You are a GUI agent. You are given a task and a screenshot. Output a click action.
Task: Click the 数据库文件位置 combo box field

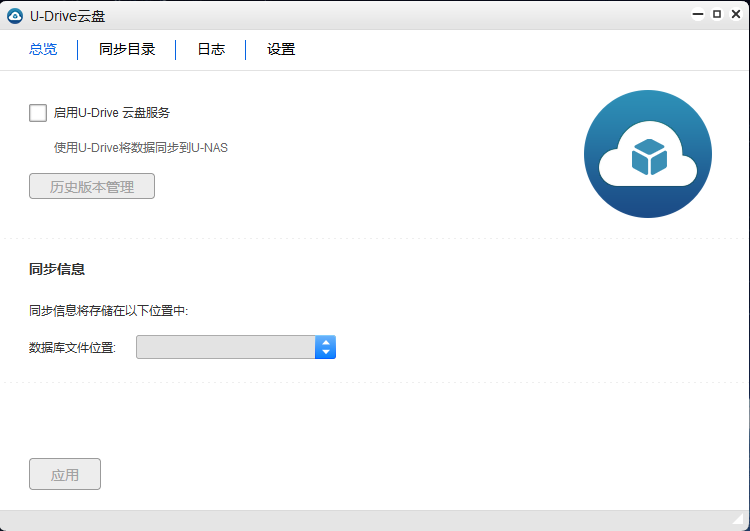(x=236, y=347)
